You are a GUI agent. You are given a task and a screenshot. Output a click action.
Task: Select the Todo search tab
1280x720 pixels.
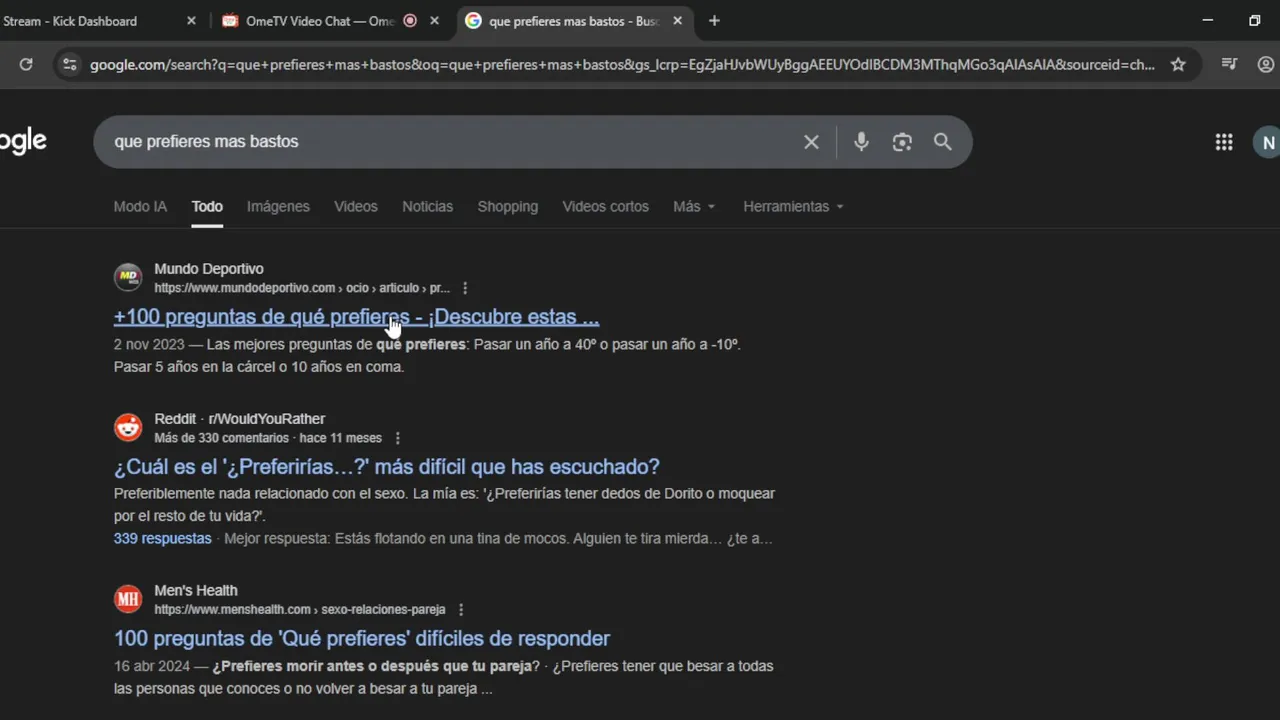click(x=207, y=206)
